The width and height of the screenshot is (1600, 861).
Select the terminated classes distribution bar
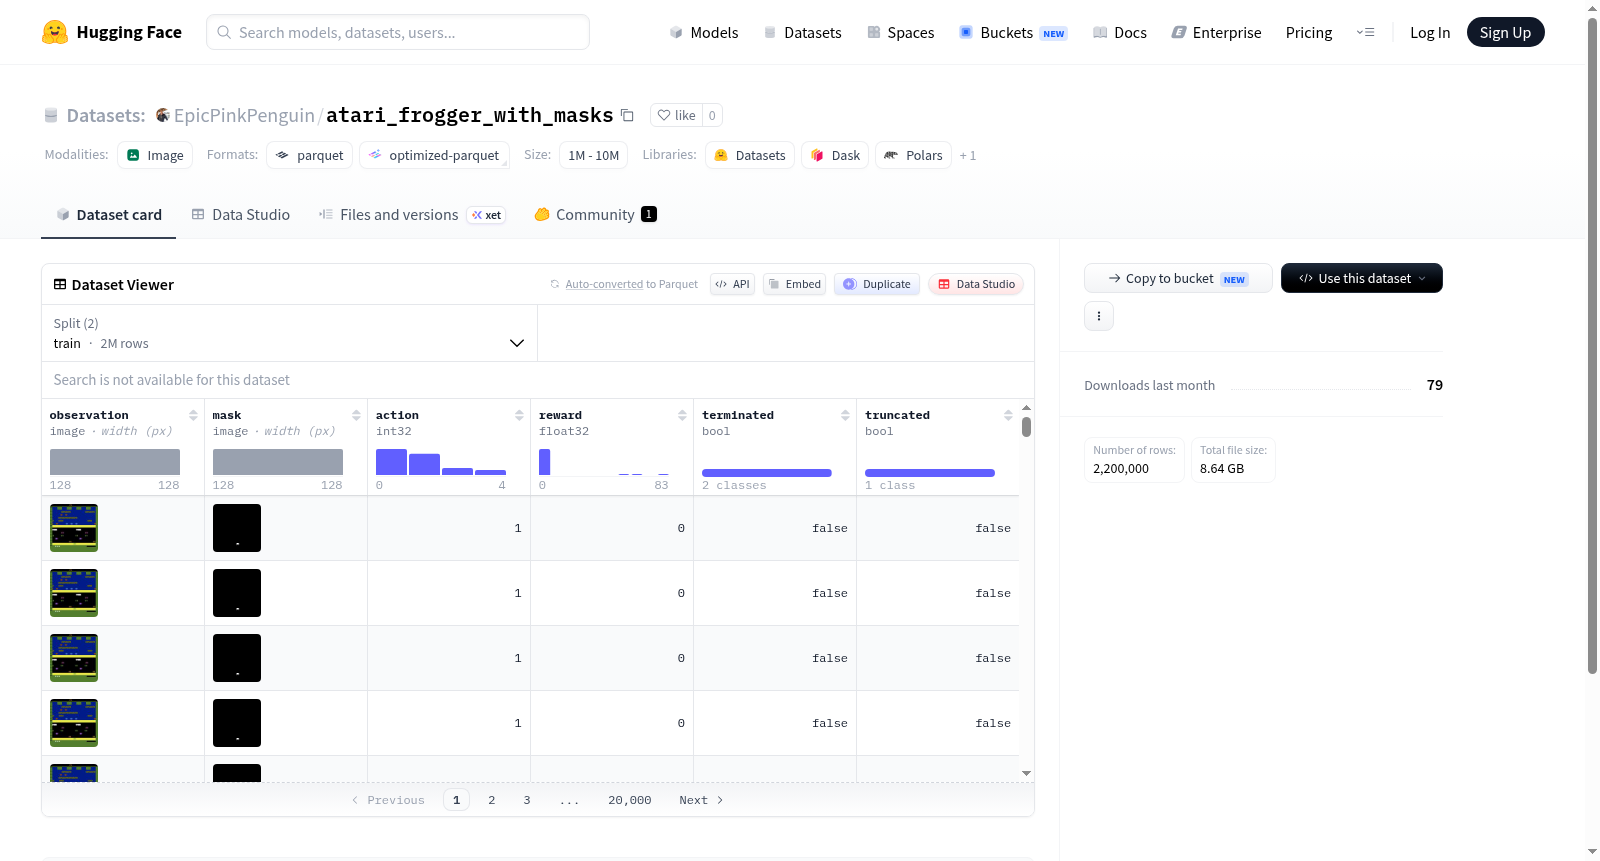click(767, 473)
